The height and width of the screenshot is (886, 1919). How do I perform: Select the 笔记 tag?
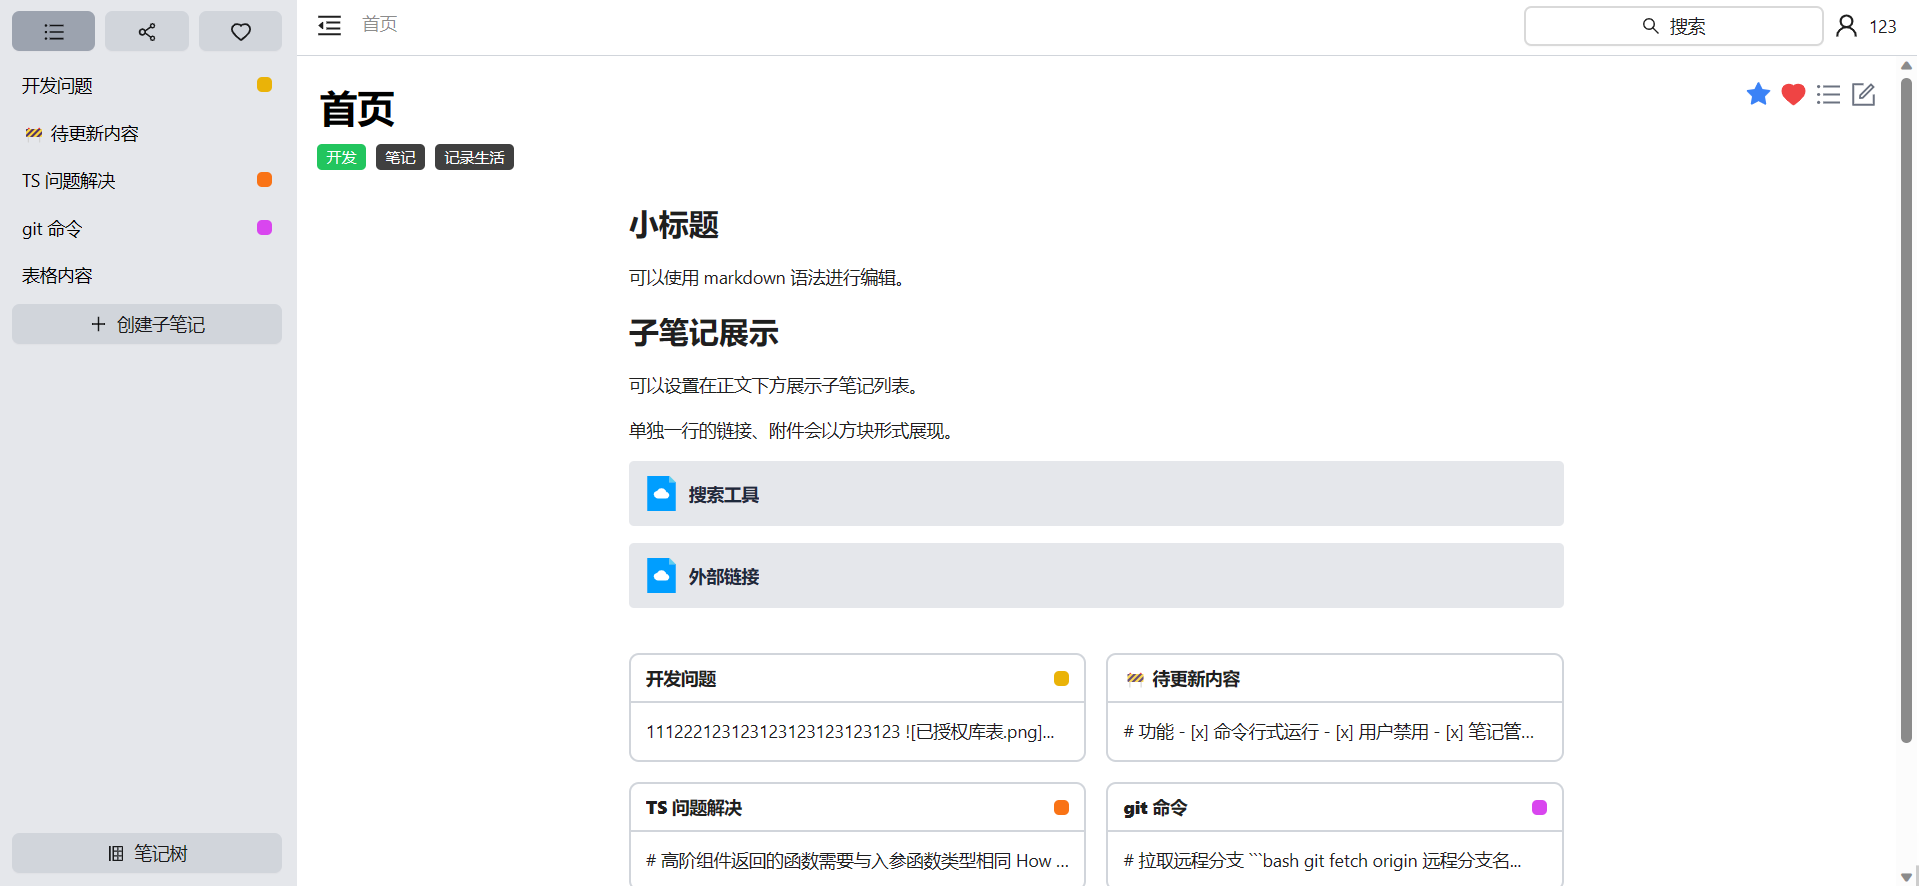point(400,157)
